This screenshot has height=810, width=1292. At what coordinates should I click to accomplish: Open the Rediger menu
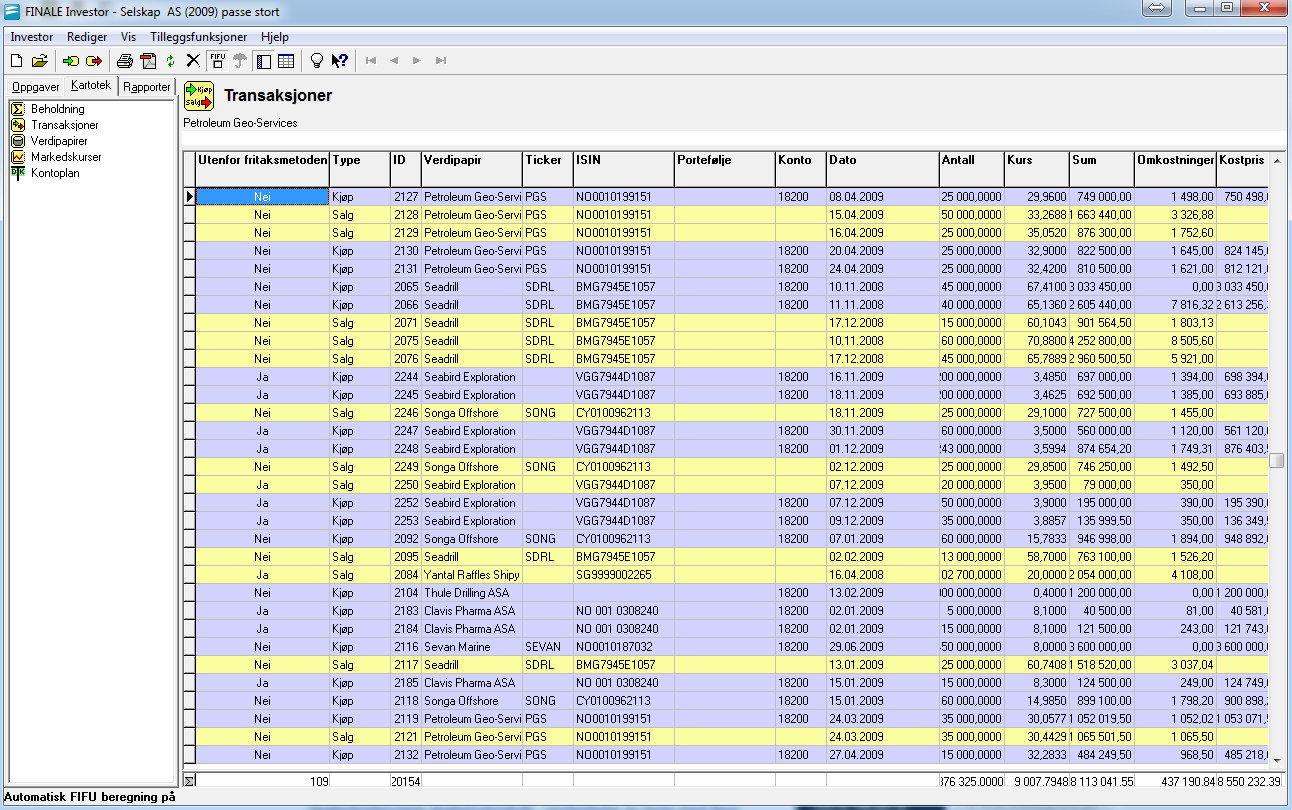(x=87, y=37)
